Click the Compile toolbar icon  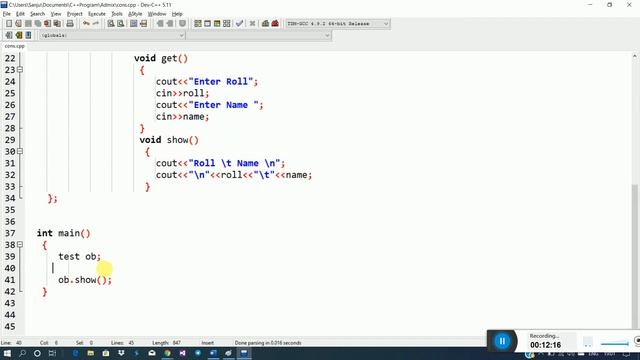[x=198, y=24]
